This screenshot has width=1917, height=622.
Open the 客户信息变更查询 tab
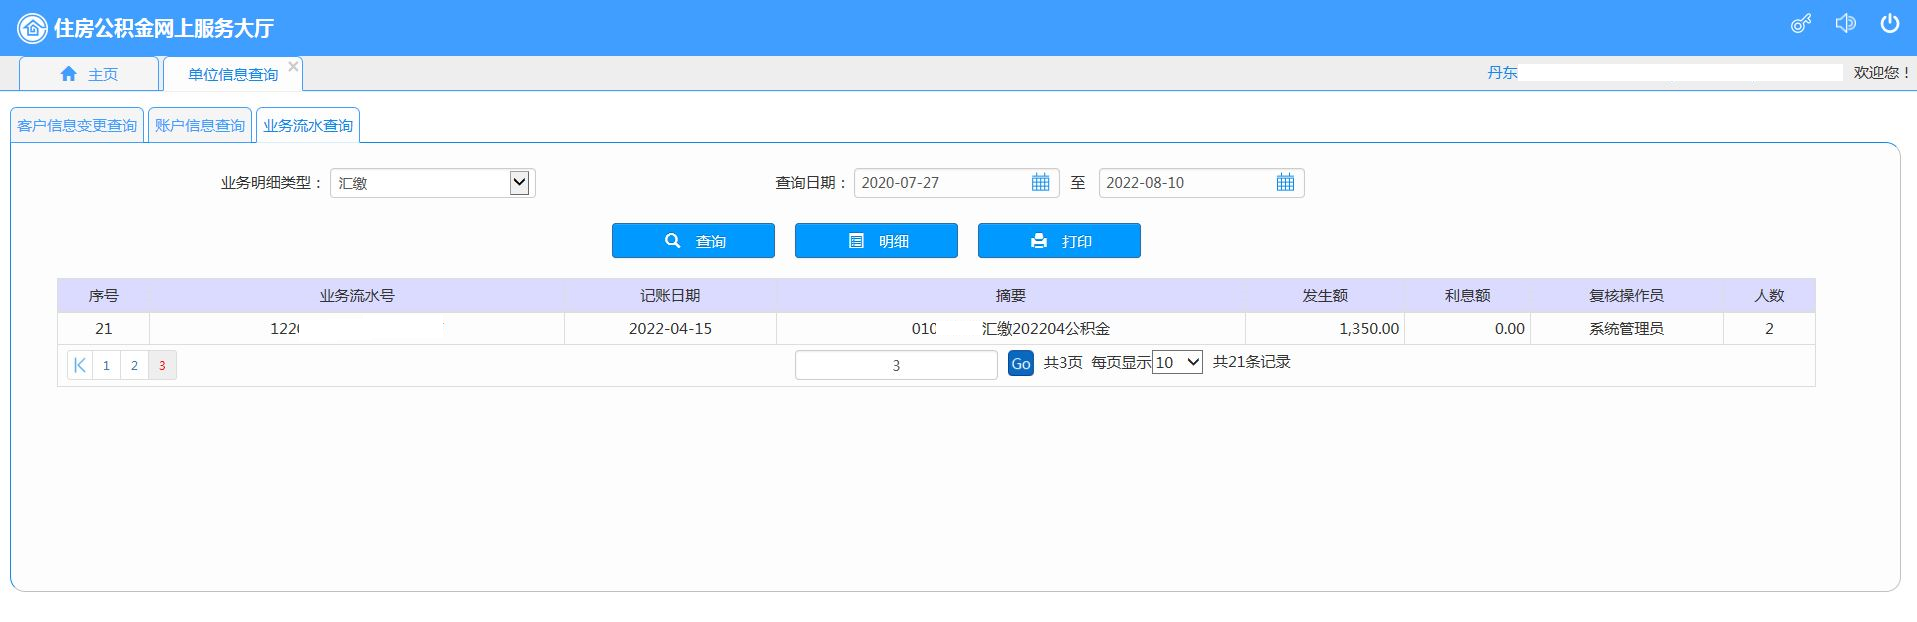tap(77, 126)
